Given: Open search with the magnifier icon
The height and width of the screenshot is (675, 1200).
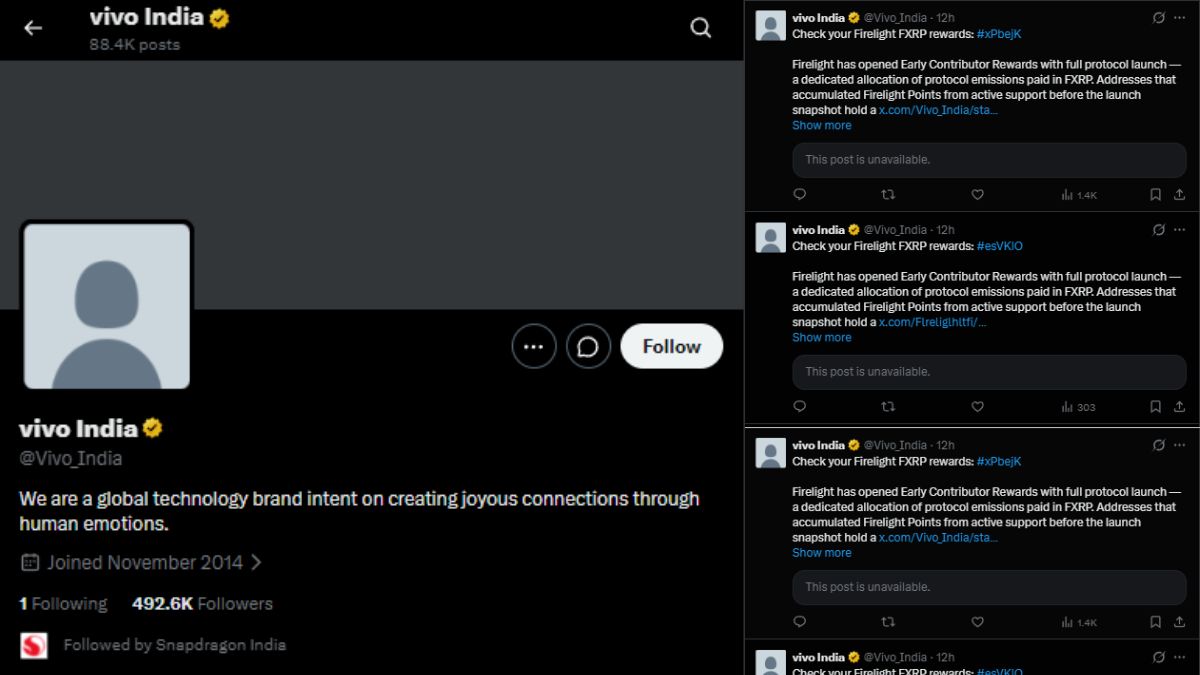Looking at the screenshot, I should pyautogui.click(x=701, y=28).
